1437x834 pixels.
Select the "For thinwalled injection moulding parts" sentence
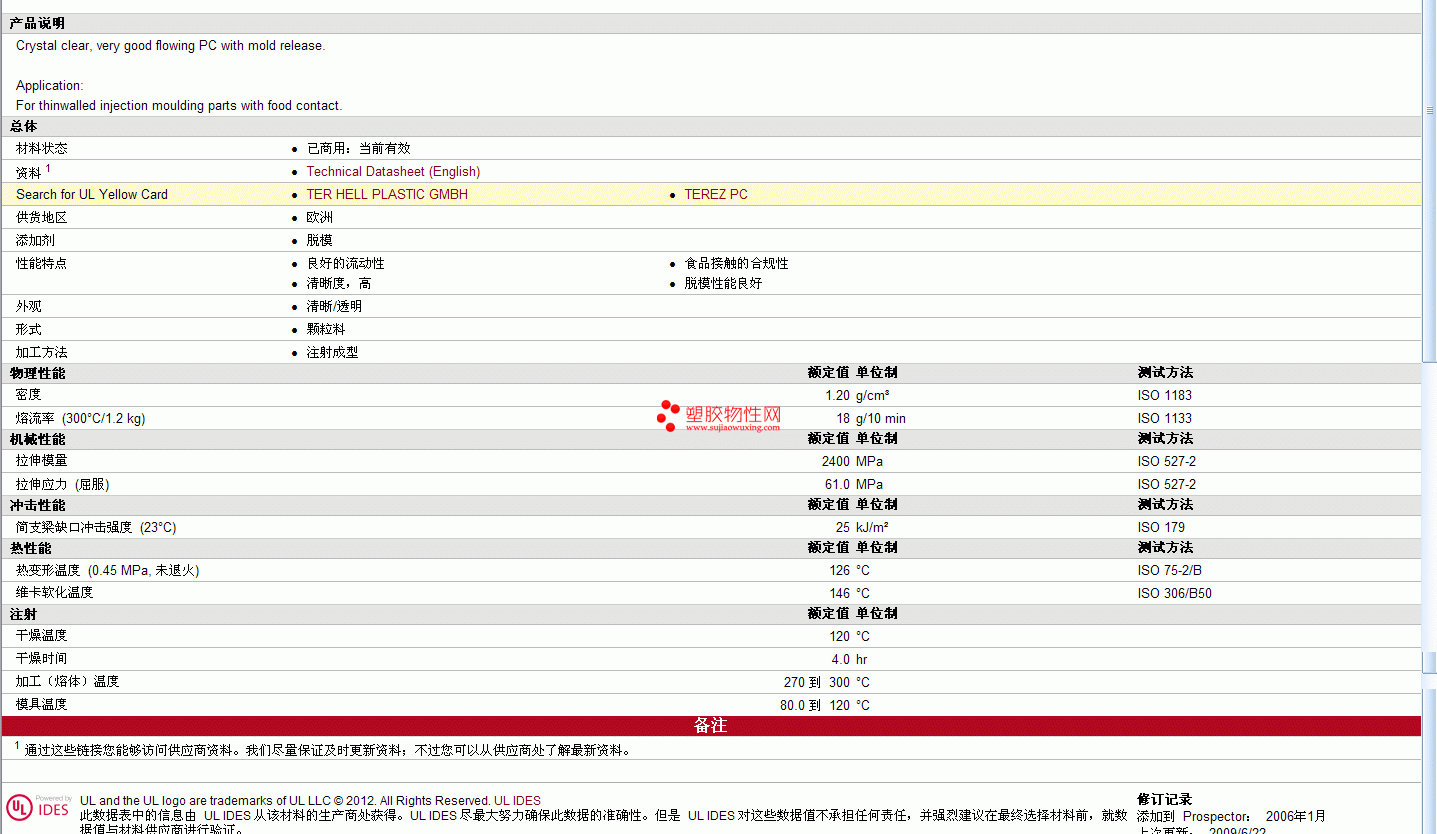point(179,106)
